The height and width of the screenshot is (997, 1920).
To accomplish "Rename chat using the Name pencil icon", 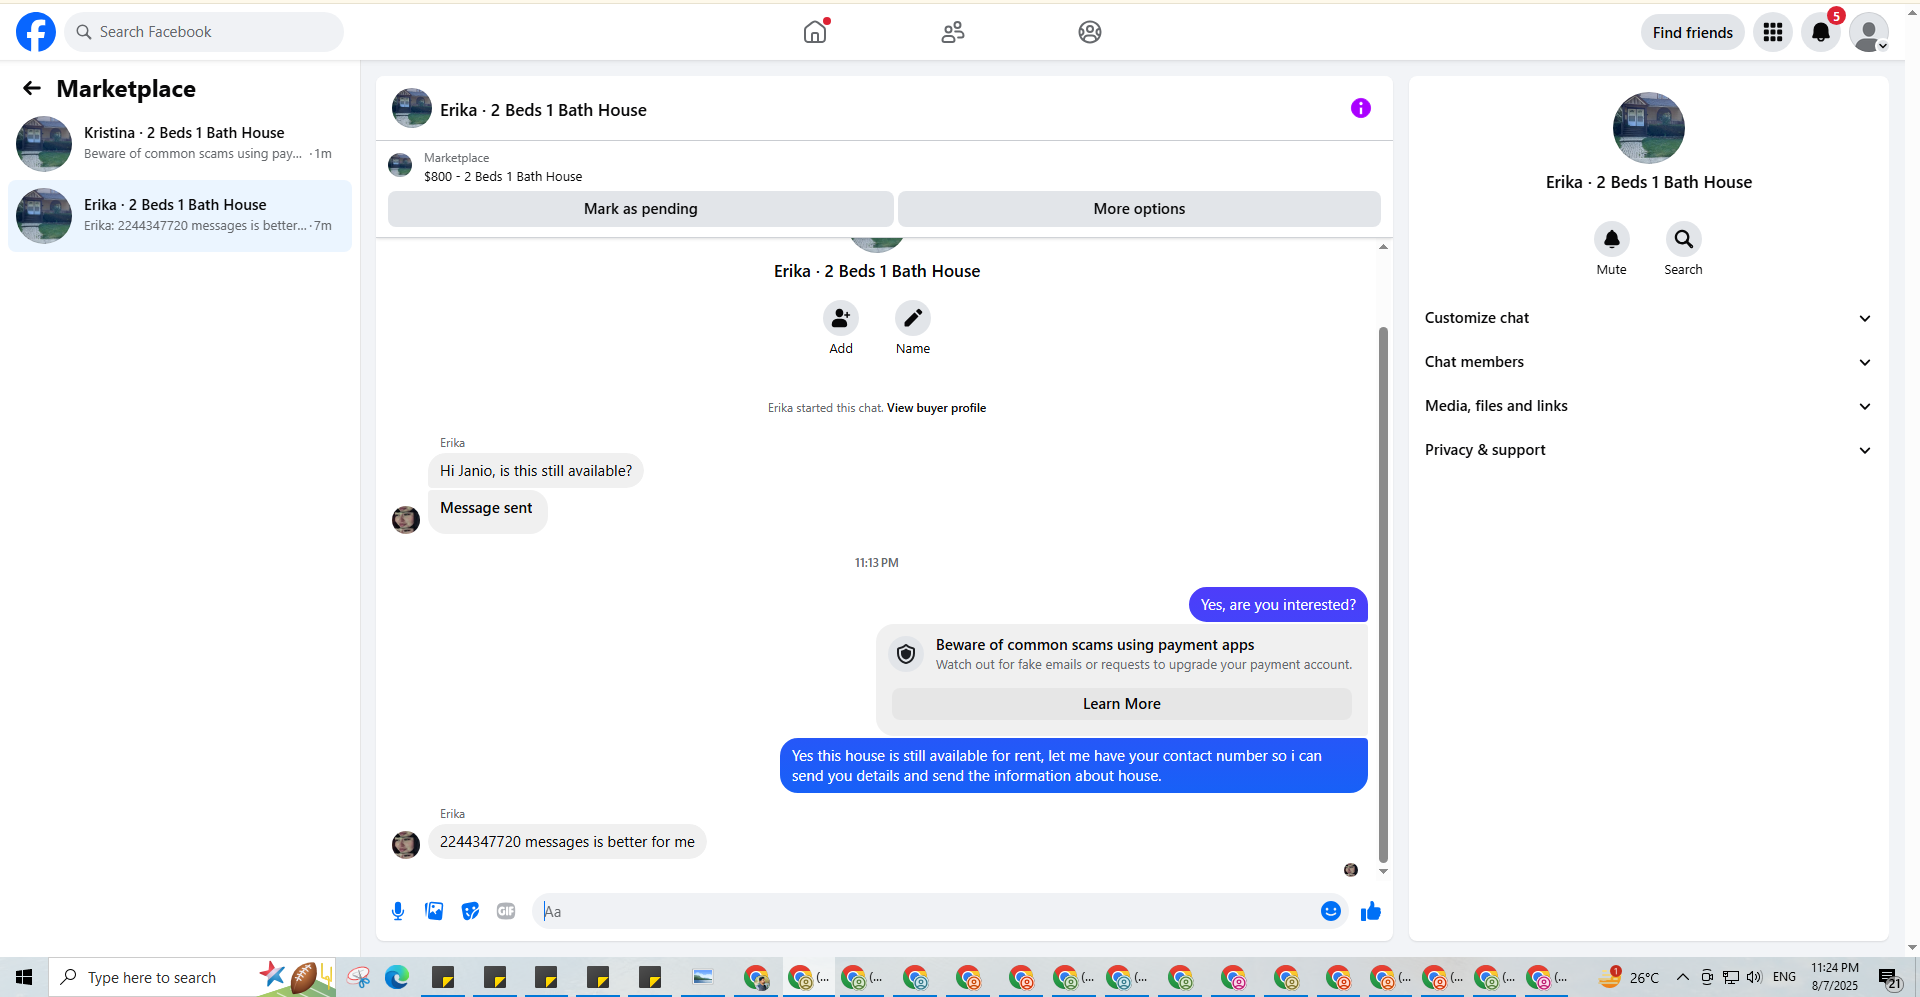I will pos(913,318).
